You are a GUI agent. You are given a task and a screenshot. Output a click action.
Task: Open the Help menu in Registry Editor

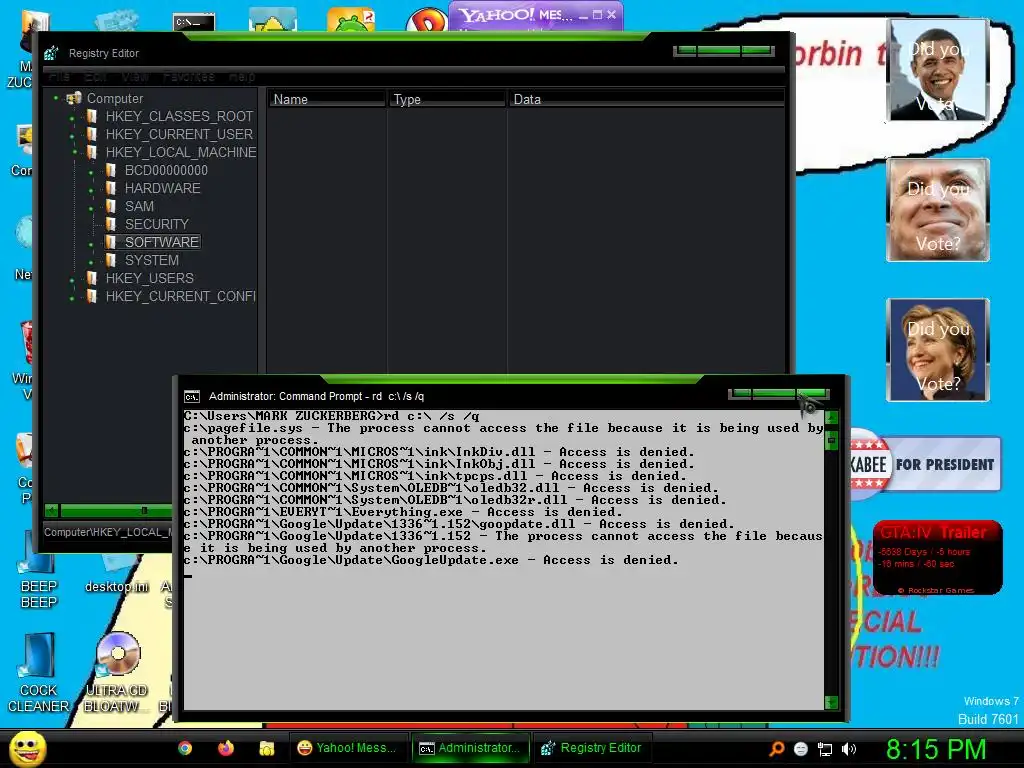point(242,76)
